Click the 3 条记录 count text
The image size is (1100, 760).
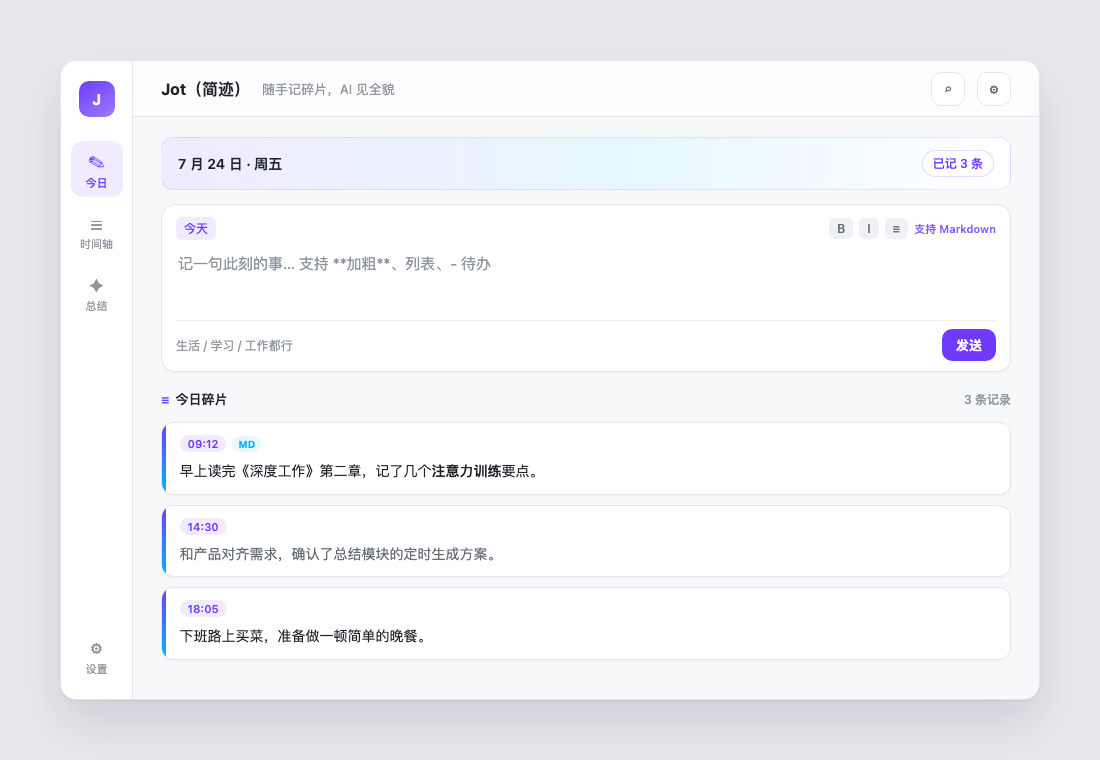[x=987, y=399]
